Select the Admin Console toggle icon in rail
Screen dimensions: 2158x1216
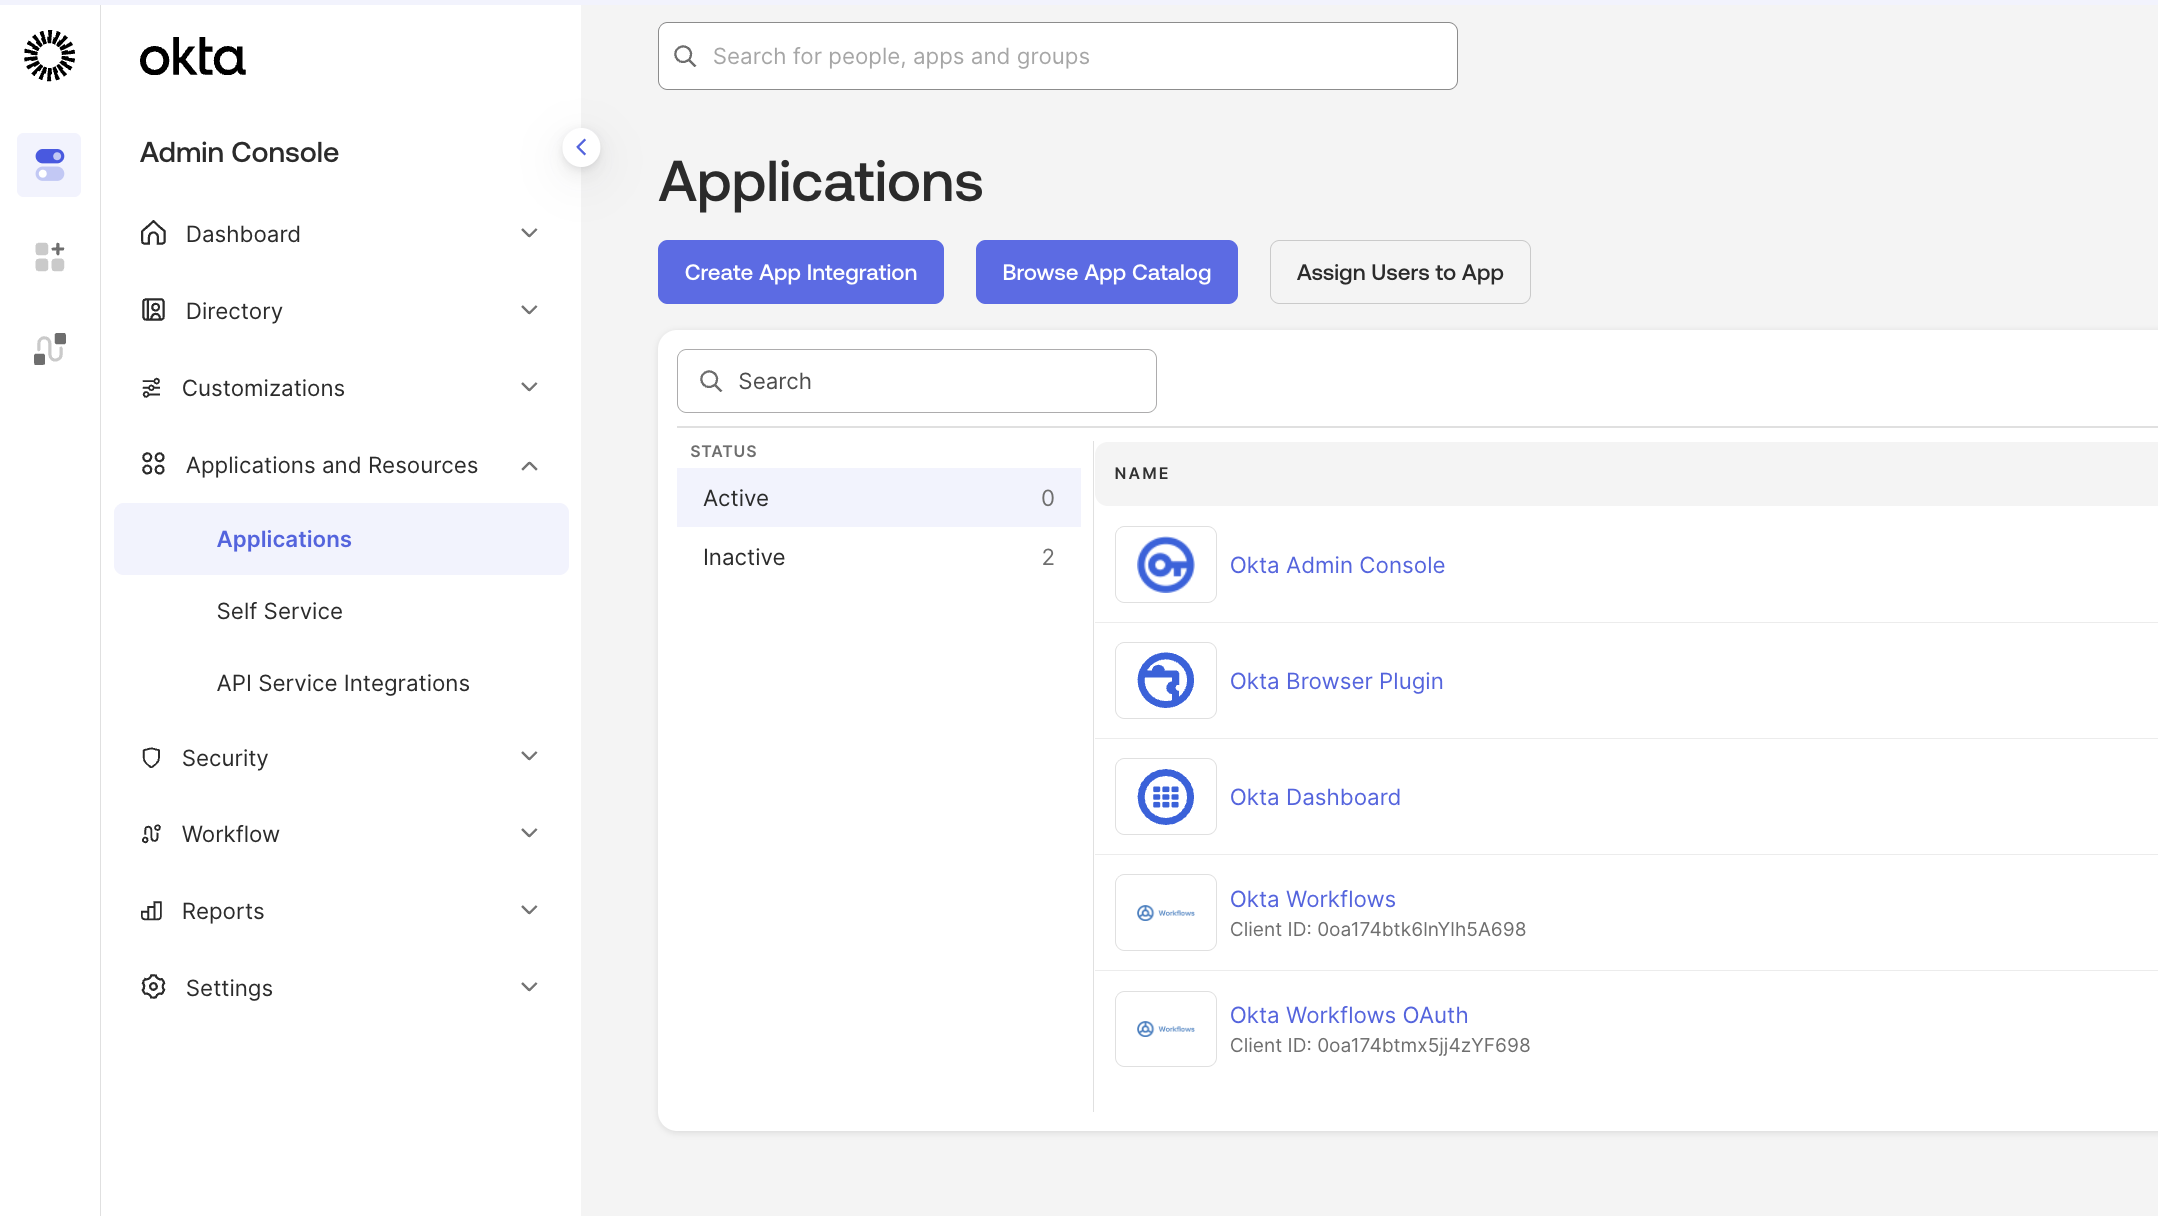pyautogui.click(x=49, y=165)
